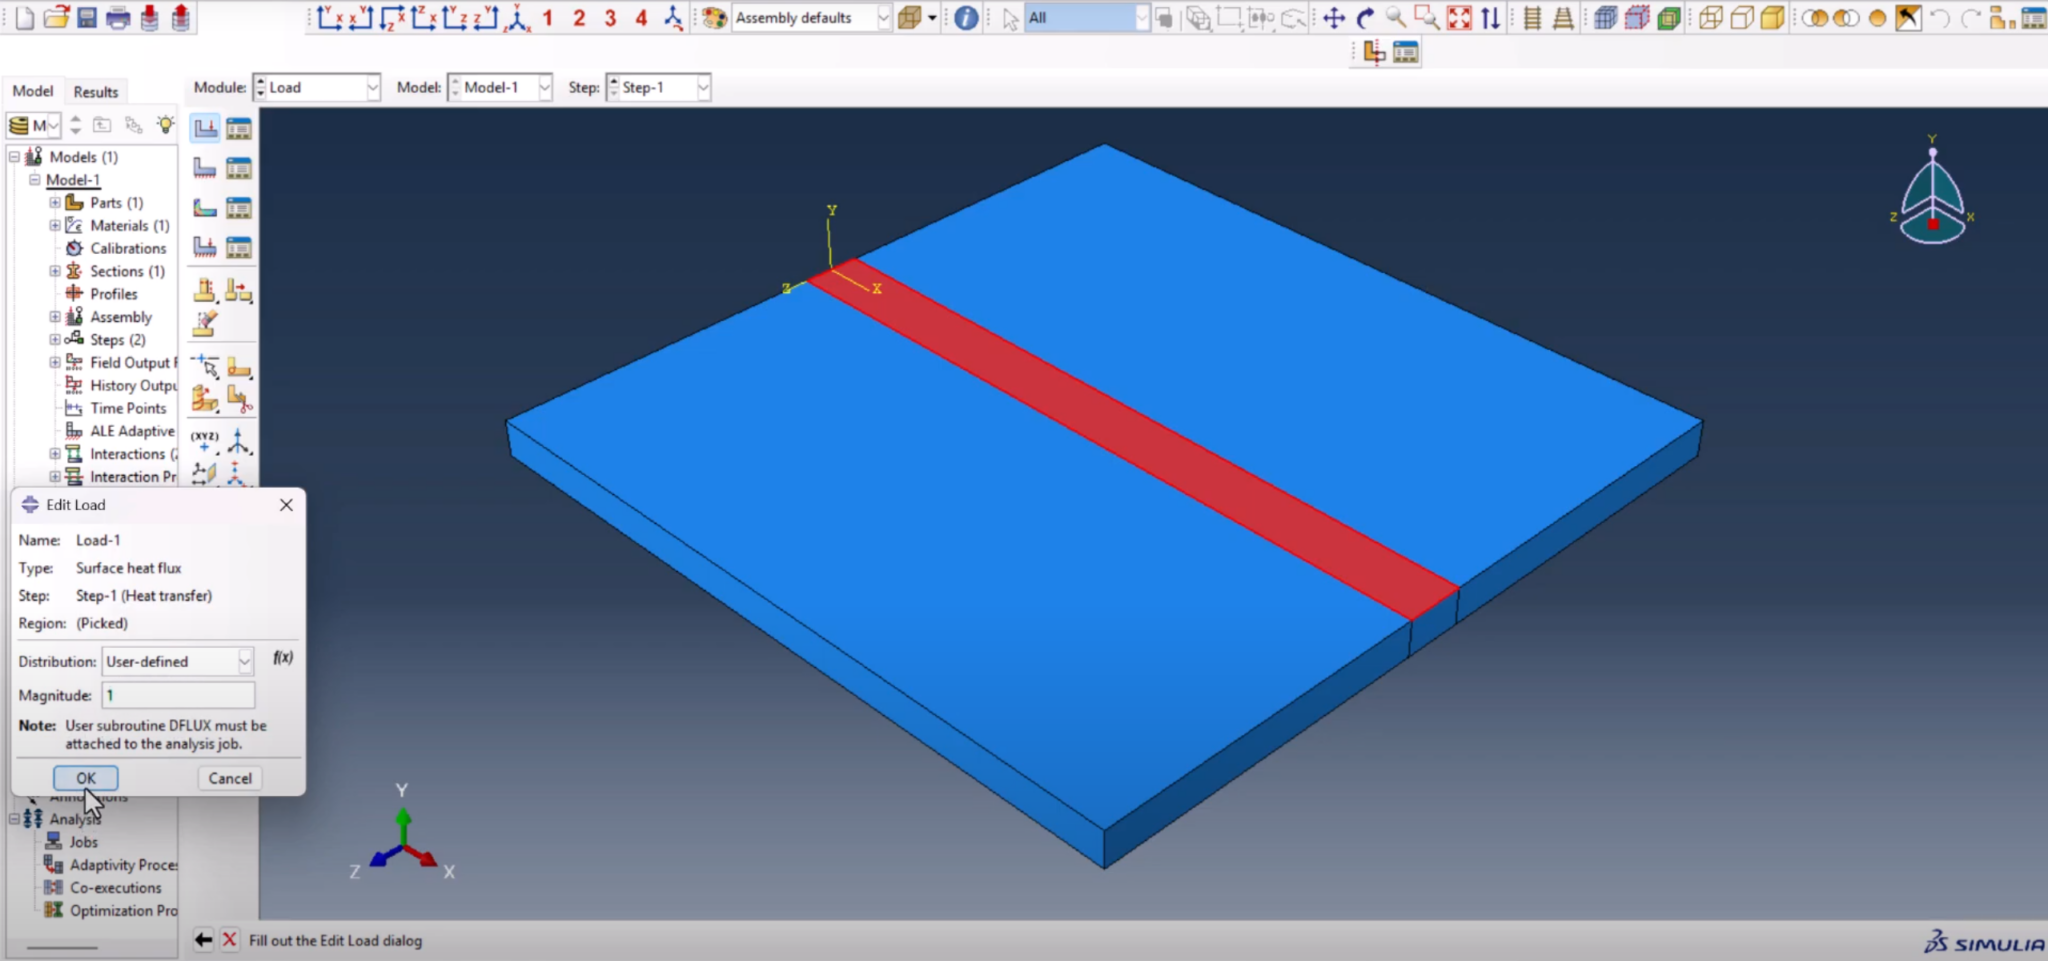Viewport: 2048px width, 961px height.
Task: Switch to the Results tab
Action: (95, 91)
